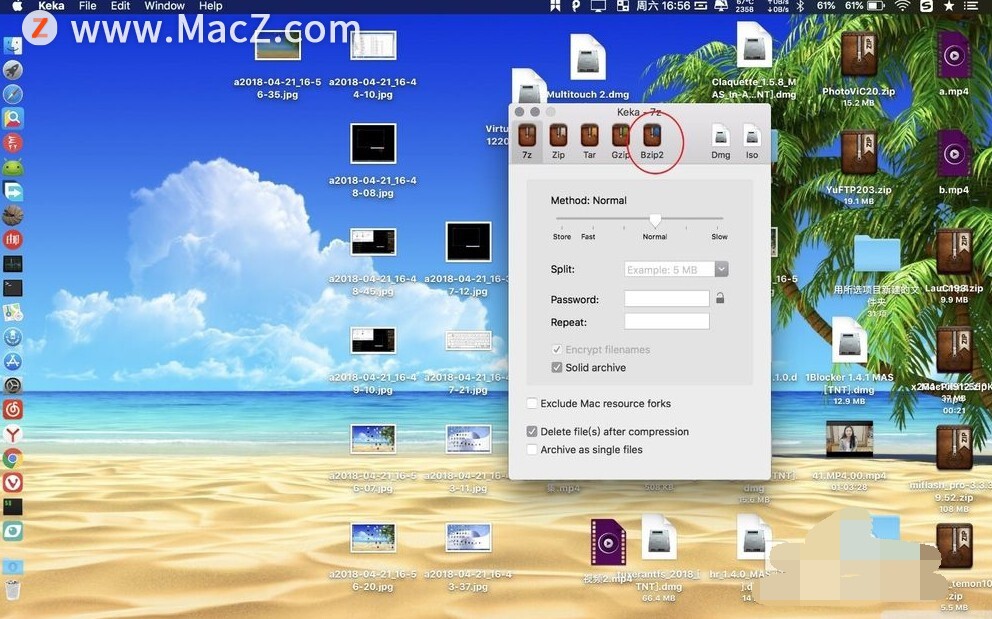Click the display mirroring icon in menu bar

pyautogui.click(x=598, y=6)
